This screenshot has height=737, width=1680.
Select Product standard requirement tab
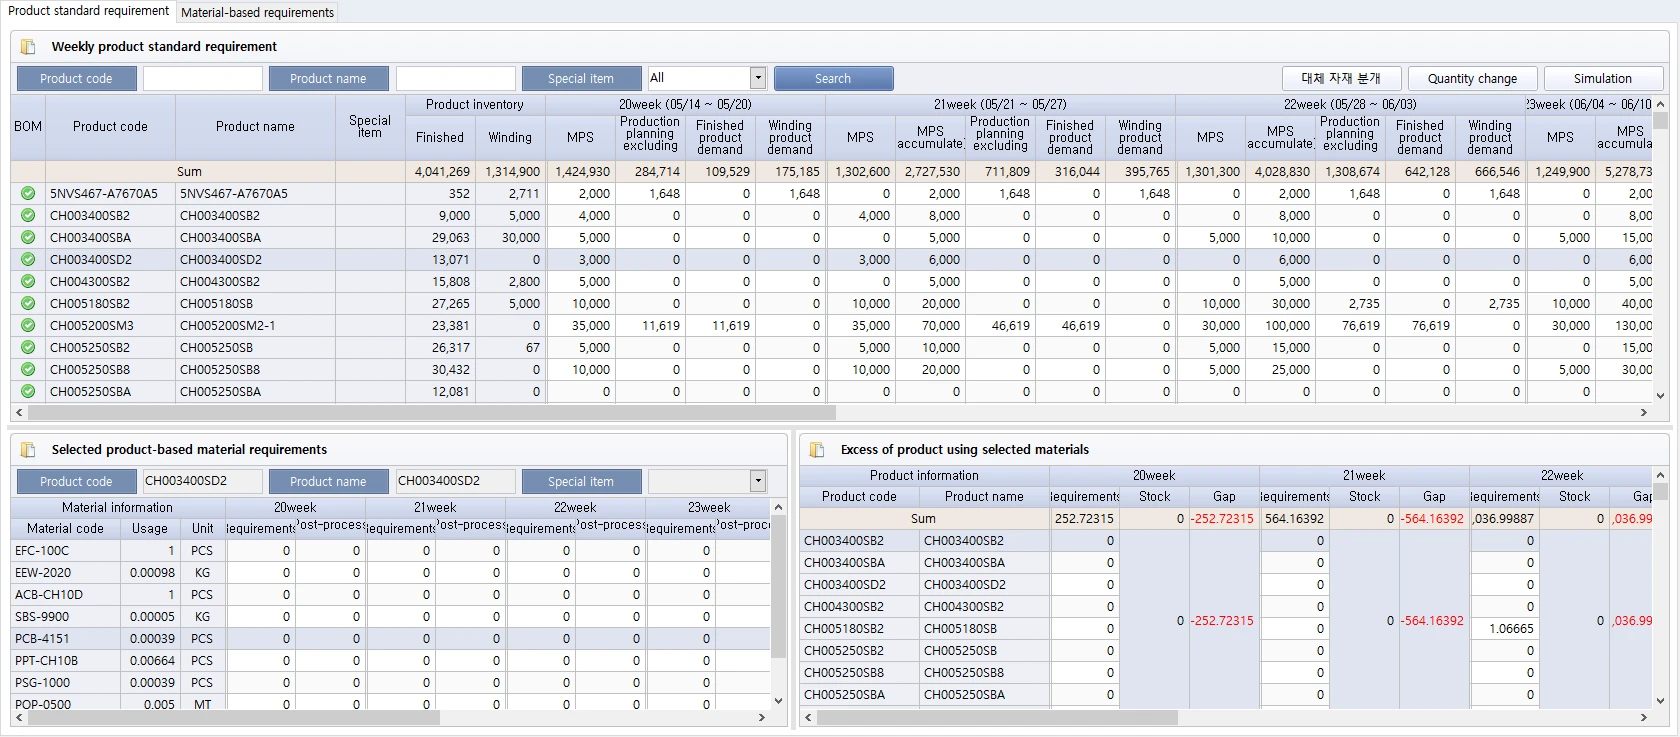[89, 11]
